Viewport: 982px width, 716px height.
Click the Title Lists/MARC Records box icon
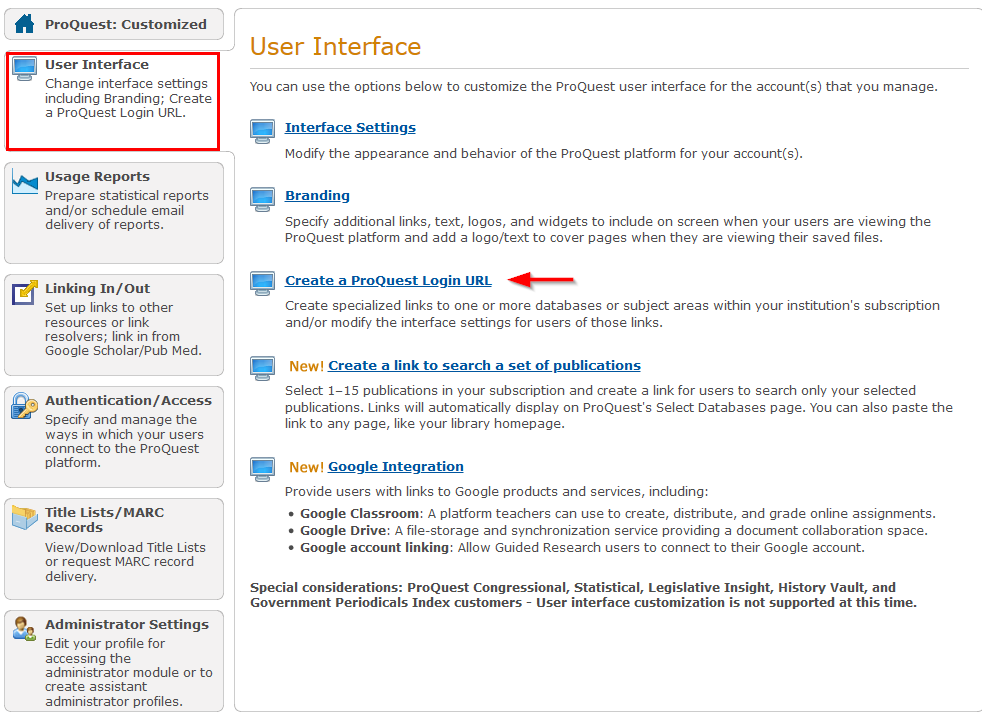pos(24,515)
